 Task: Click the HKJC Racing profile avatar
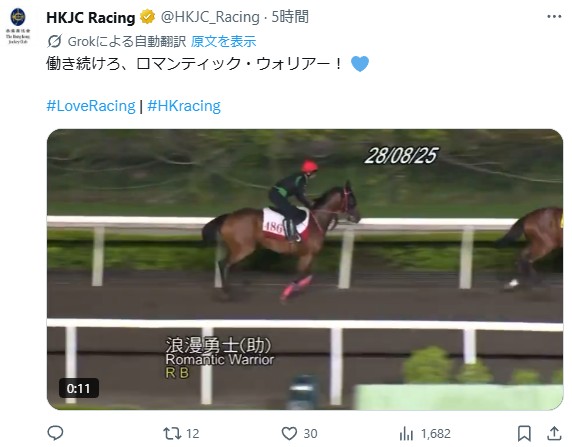click(x=18, y=26)
